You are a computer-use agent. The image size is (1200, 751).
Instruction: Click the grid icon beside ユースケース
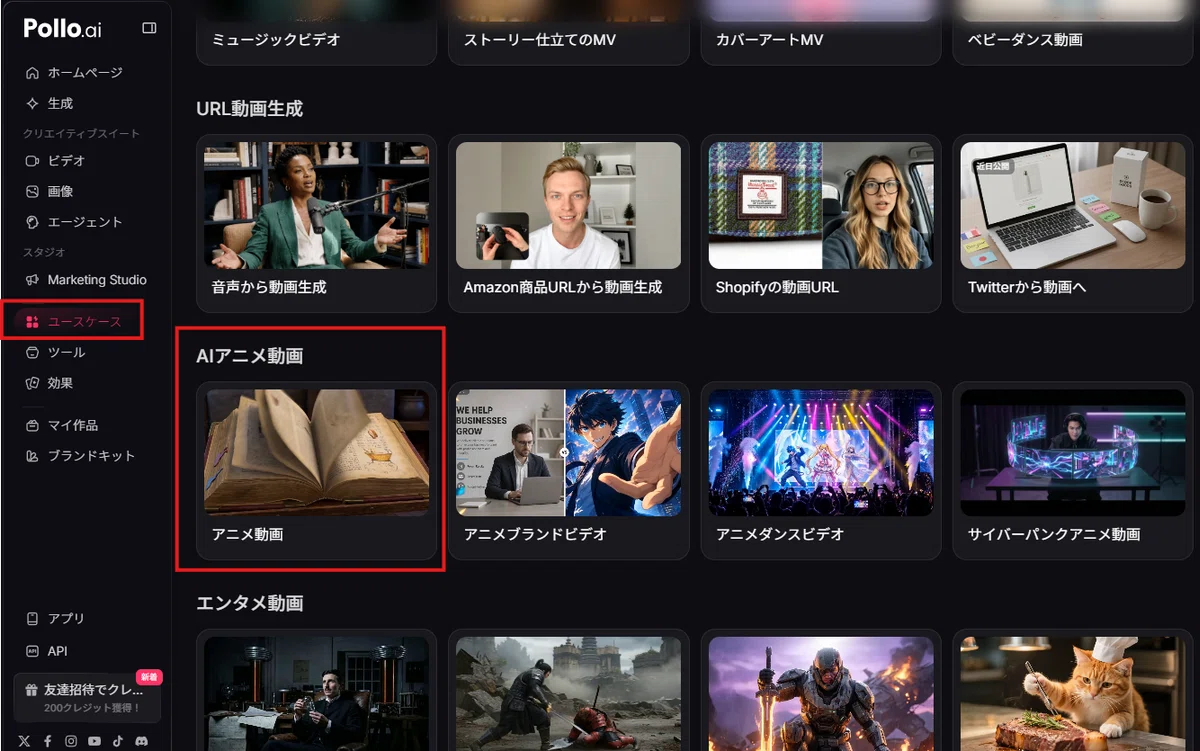pos(32,322)
